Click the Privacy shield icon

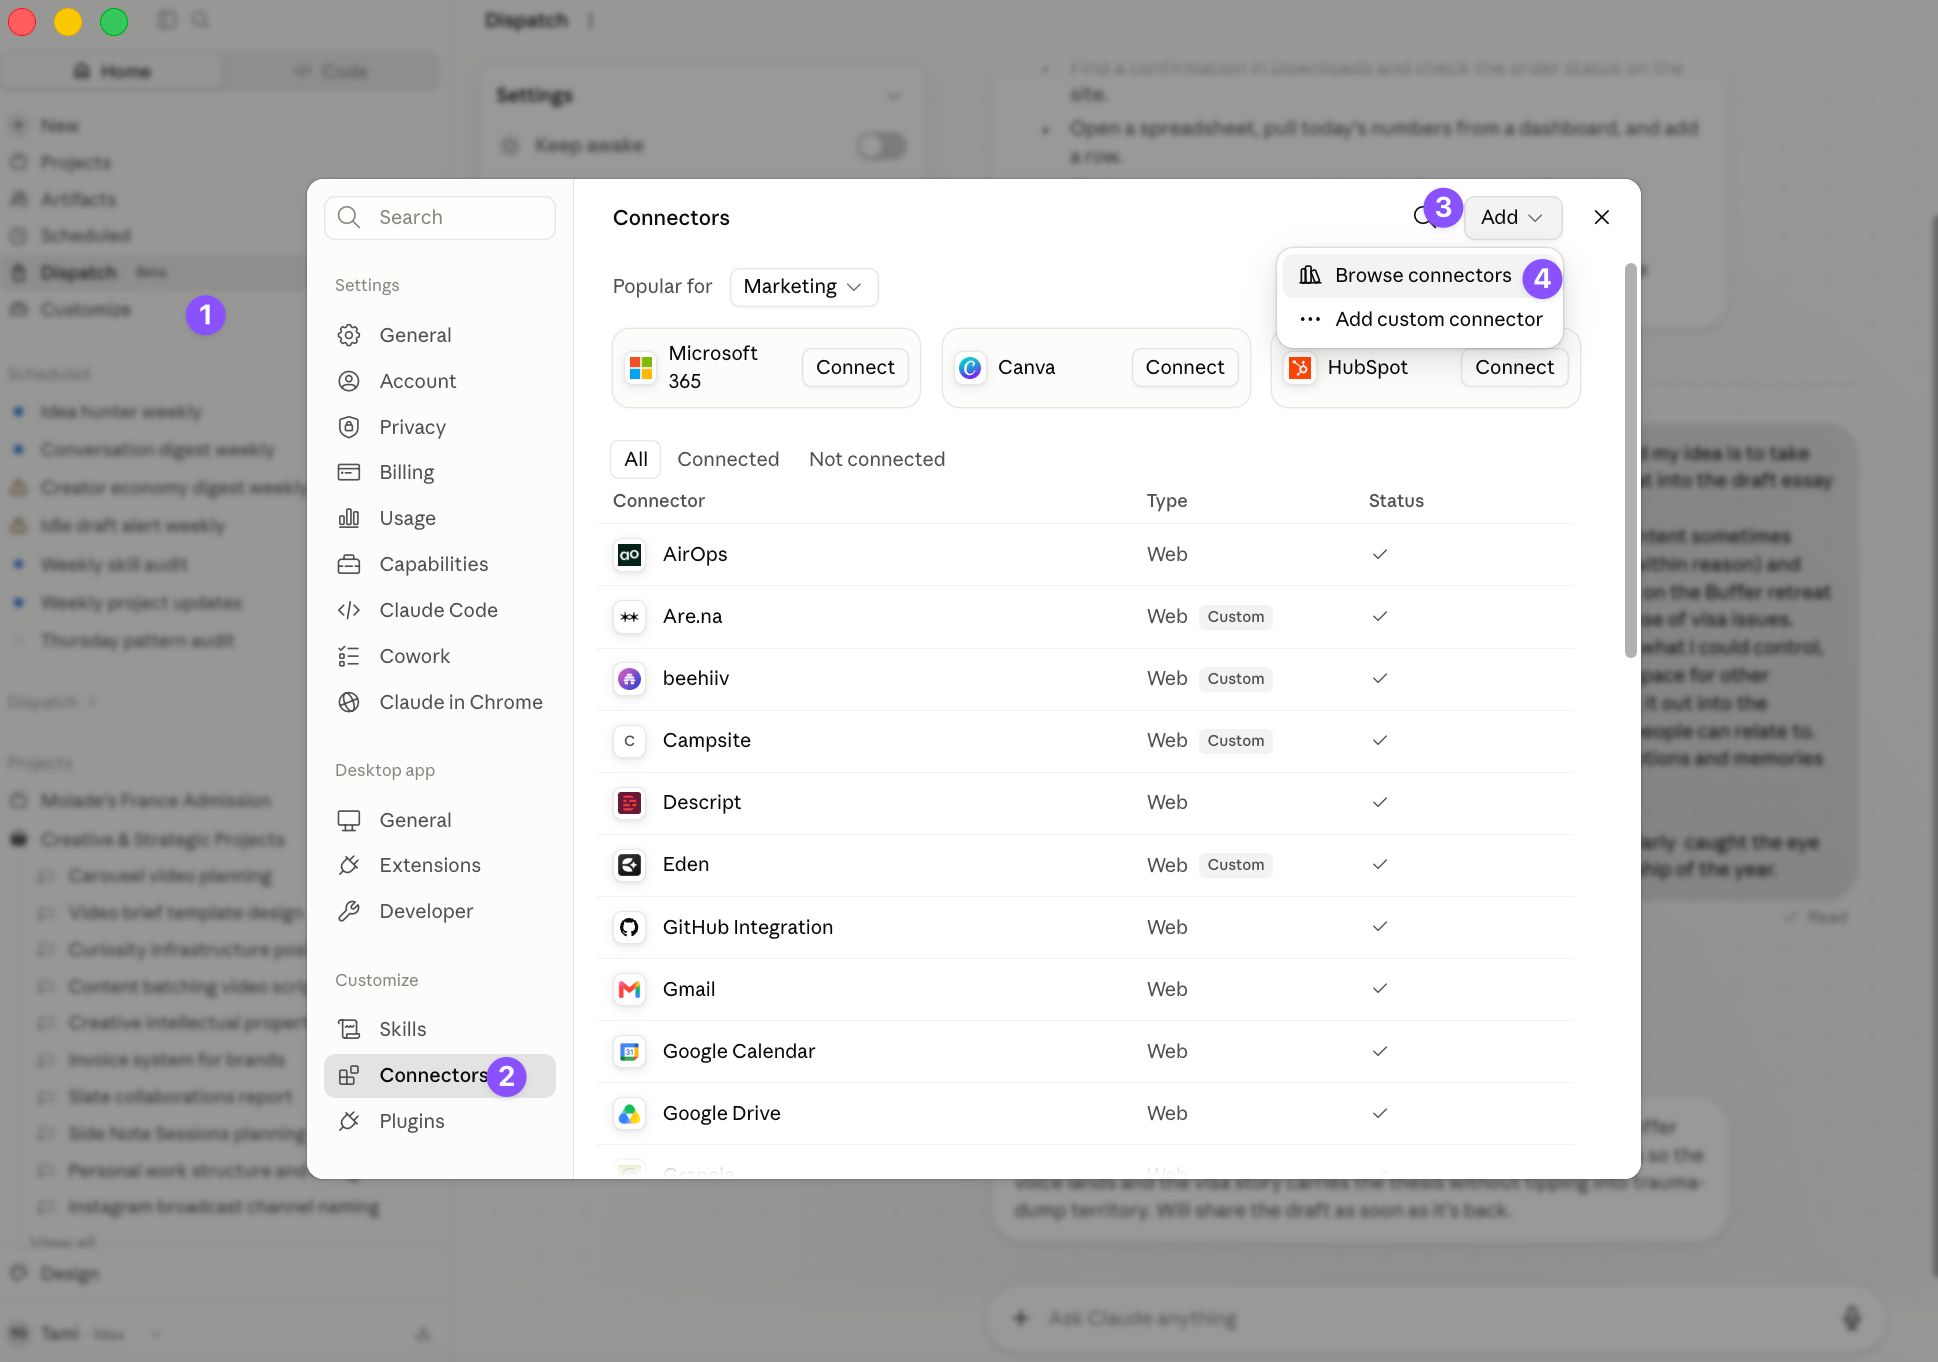click(x=349, y=427)
